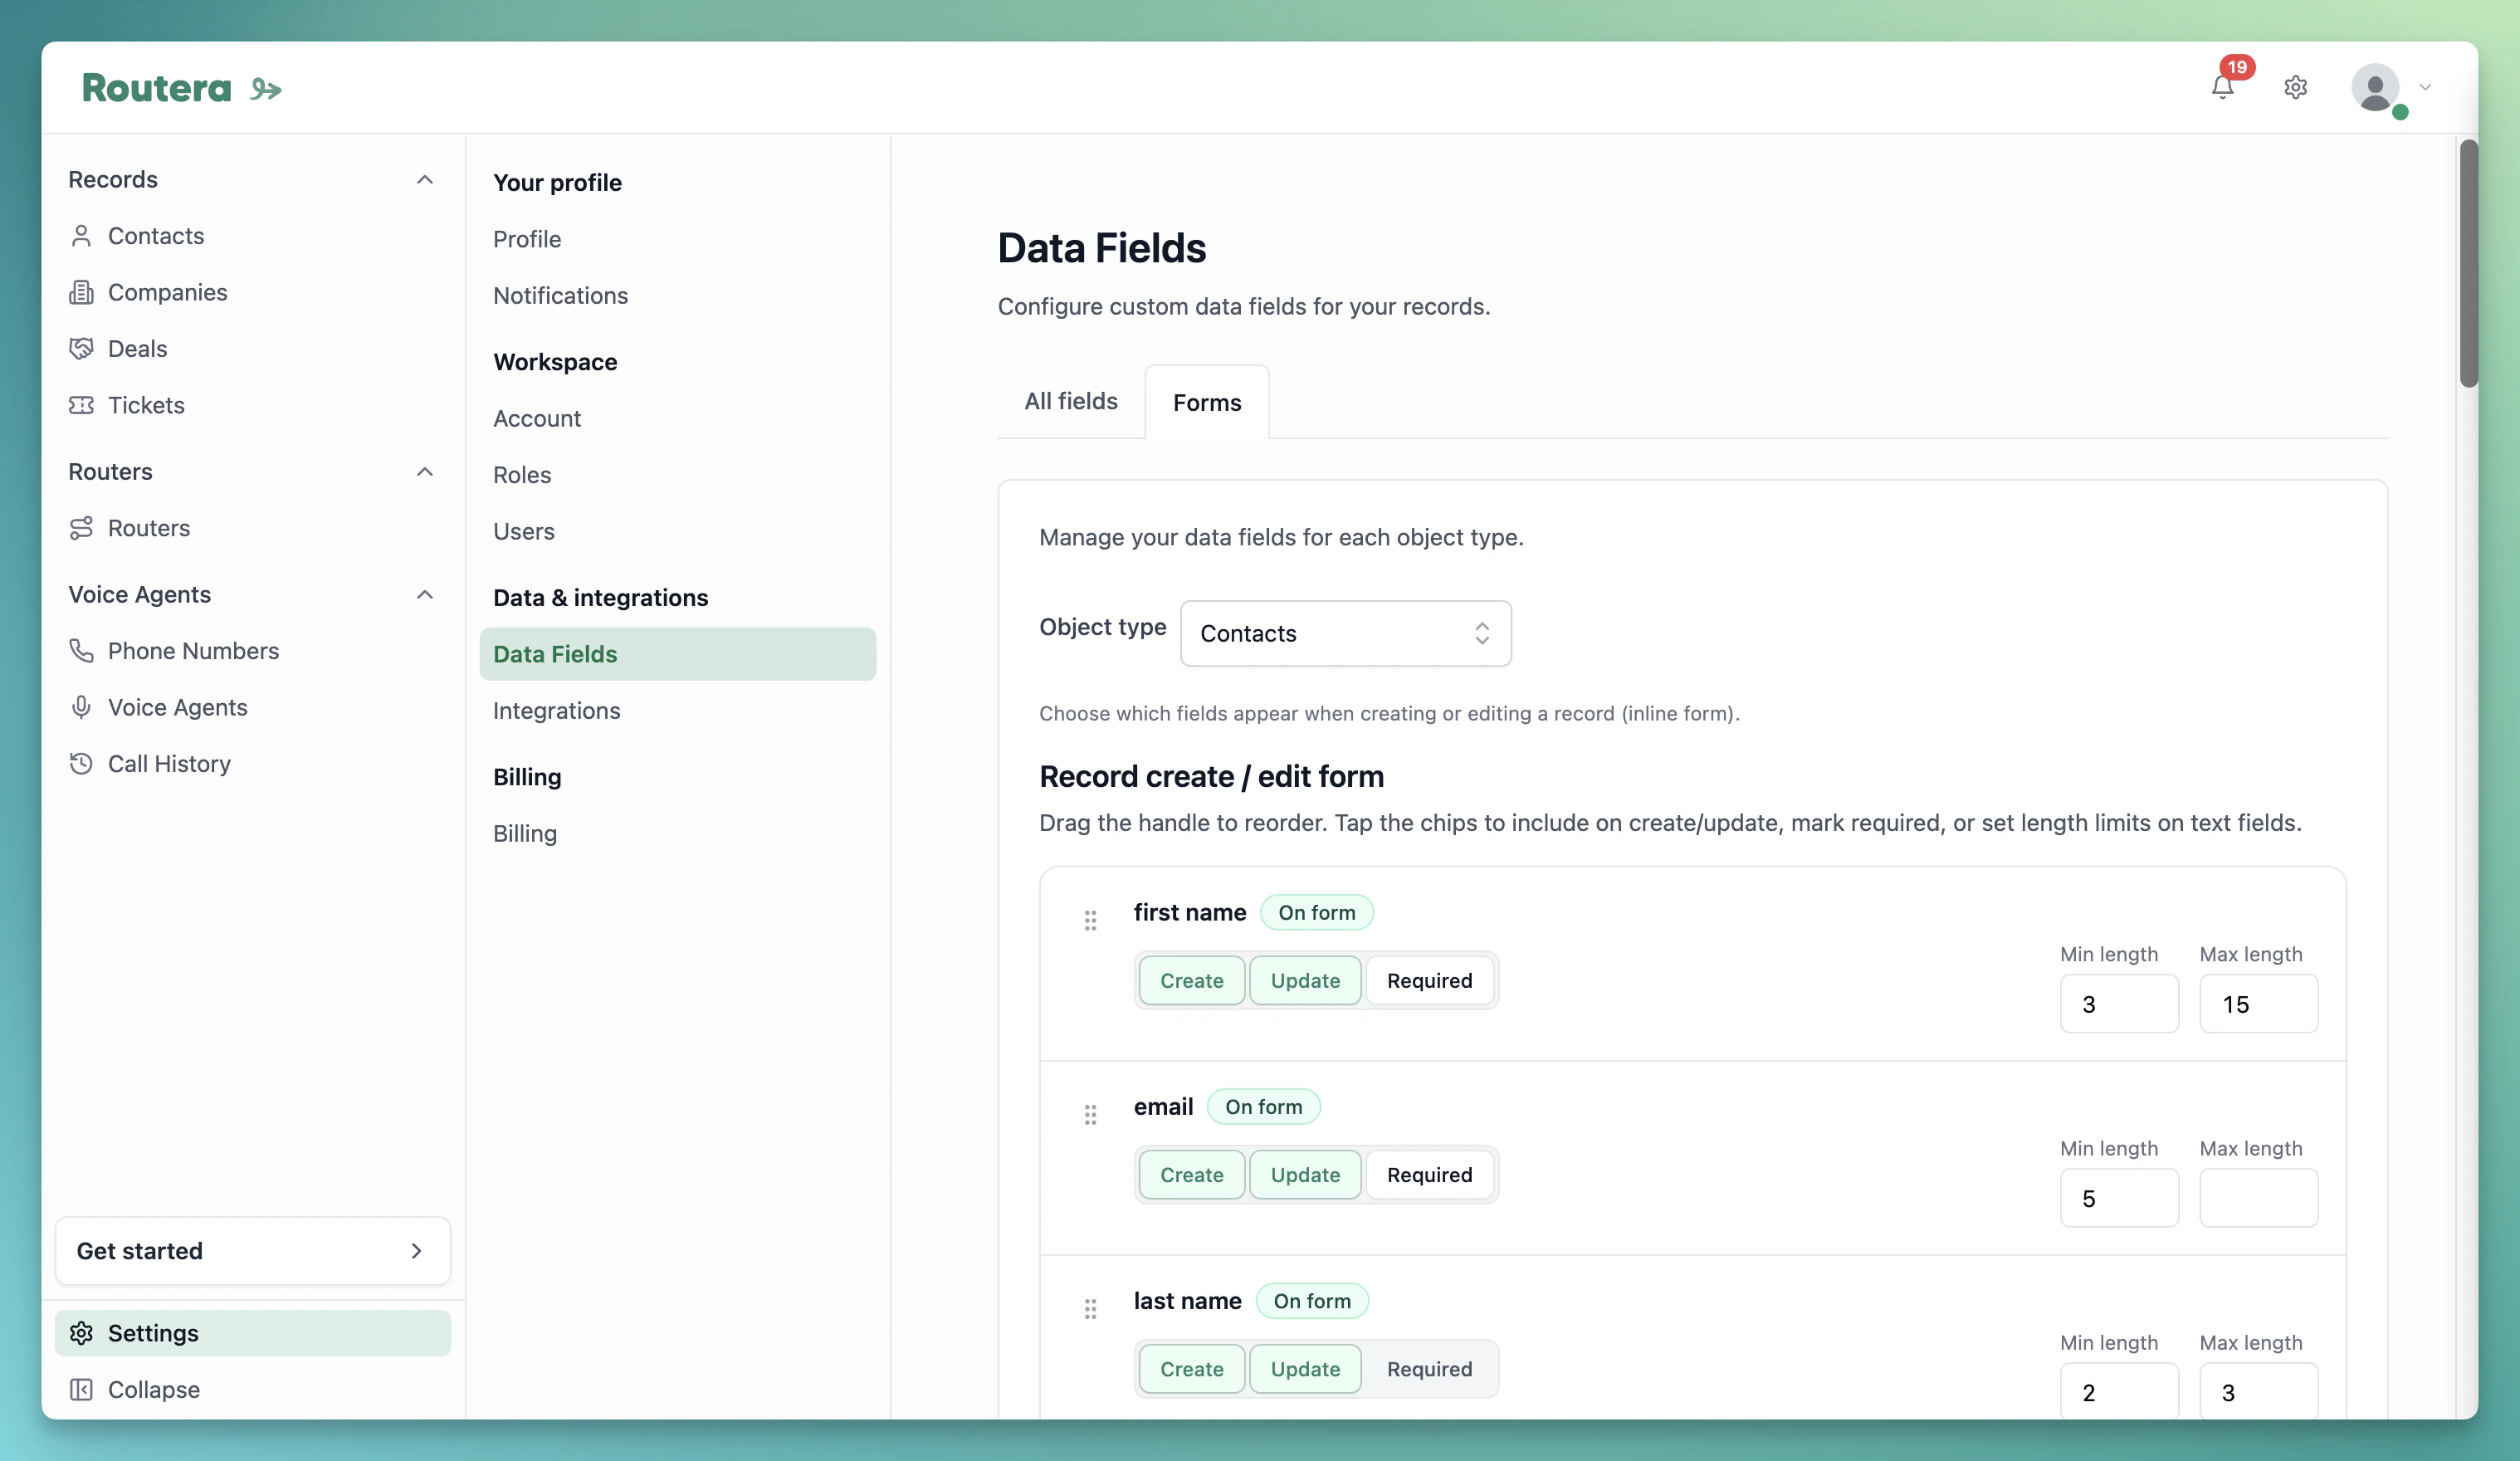Open the Roles settings page

coord(522,475)
